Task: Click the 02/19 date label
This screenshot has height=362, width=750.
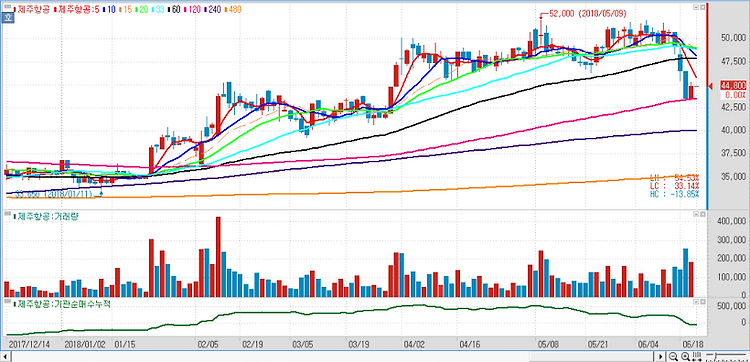Action: [252, 344]
